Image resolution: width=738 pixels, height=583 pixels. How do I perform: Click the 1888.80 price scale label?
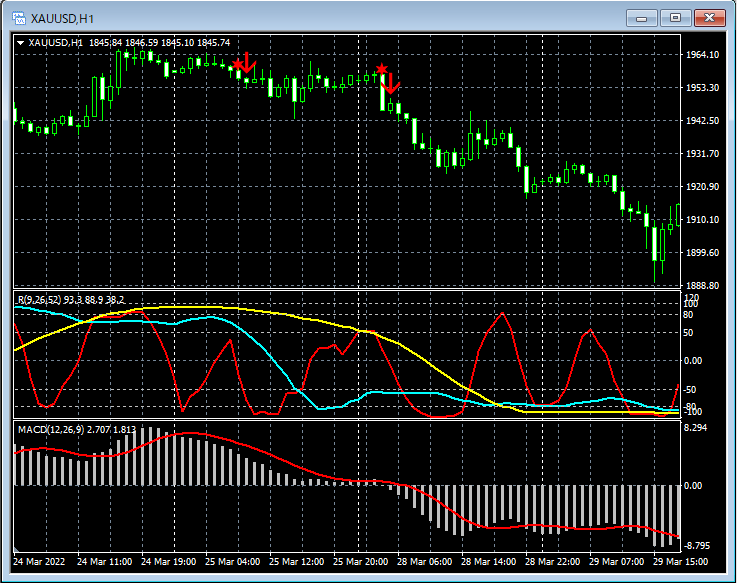pos(702,285)
